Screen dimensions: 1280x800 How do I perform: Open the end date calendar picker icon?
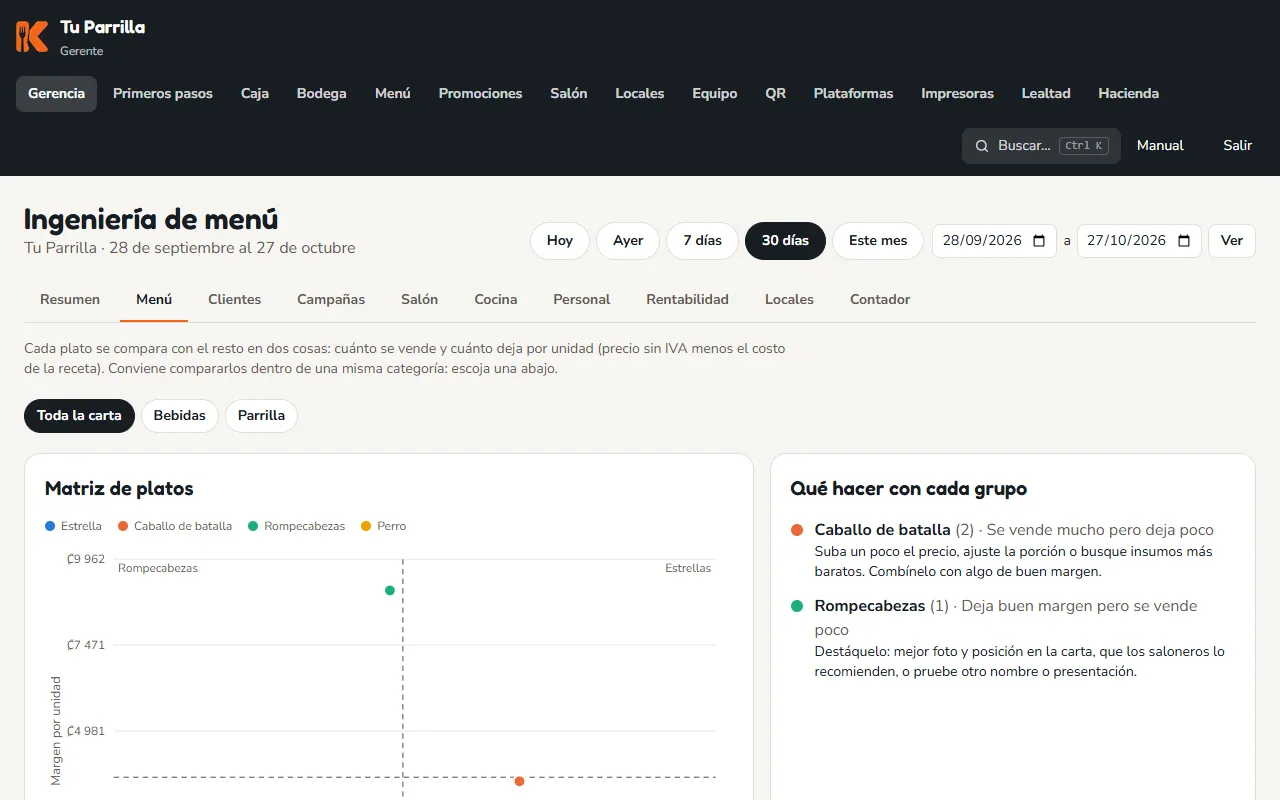click(x=1184, y=241)
